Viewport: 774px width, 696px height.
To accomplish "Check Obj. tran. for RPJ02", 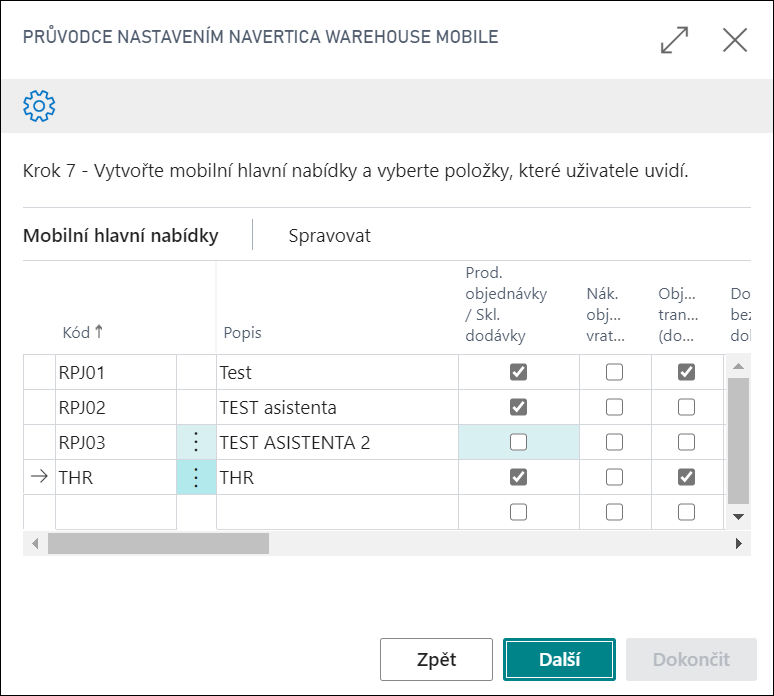I will [686, 407].
